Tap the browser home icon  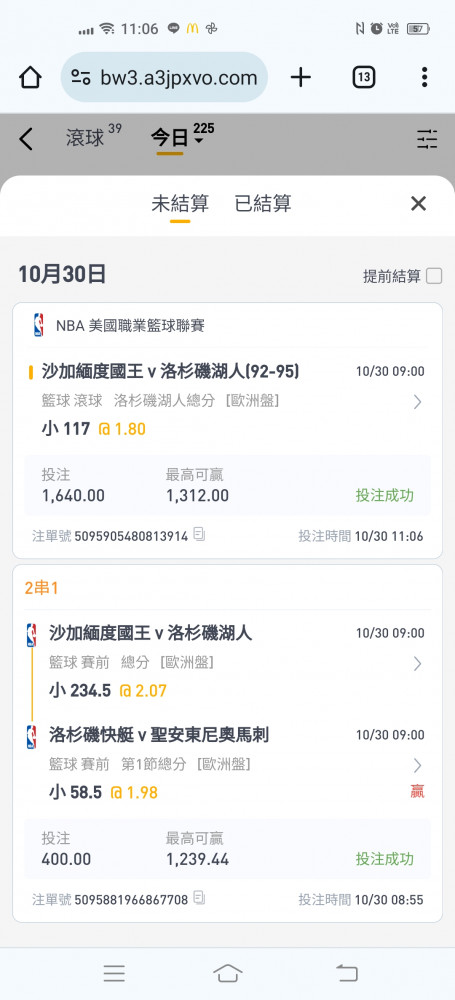pos(30,78)
